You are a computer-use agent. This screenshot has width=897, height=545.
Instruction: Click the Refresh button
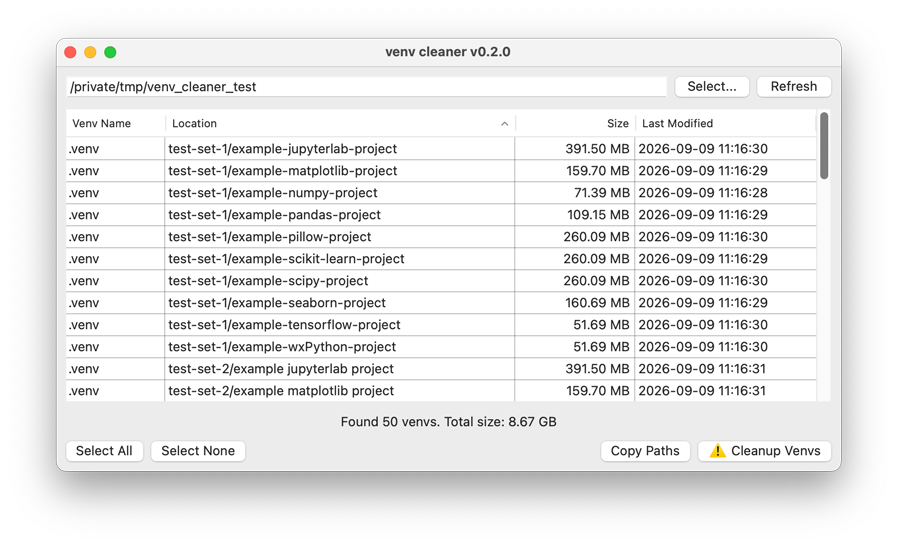click(x=793, y=86)
